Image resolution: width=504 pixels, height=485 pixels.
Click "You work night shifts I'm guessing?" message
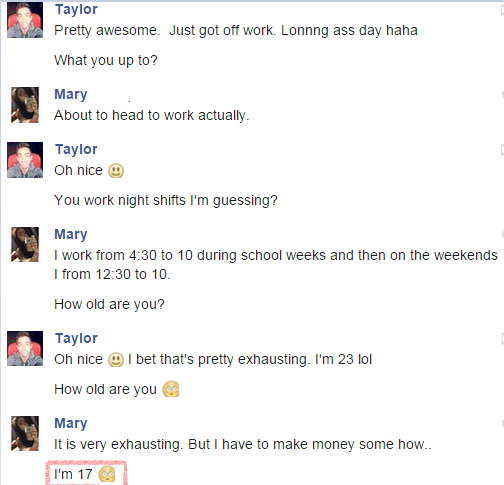pyautogui.click(x=166, y=201)
